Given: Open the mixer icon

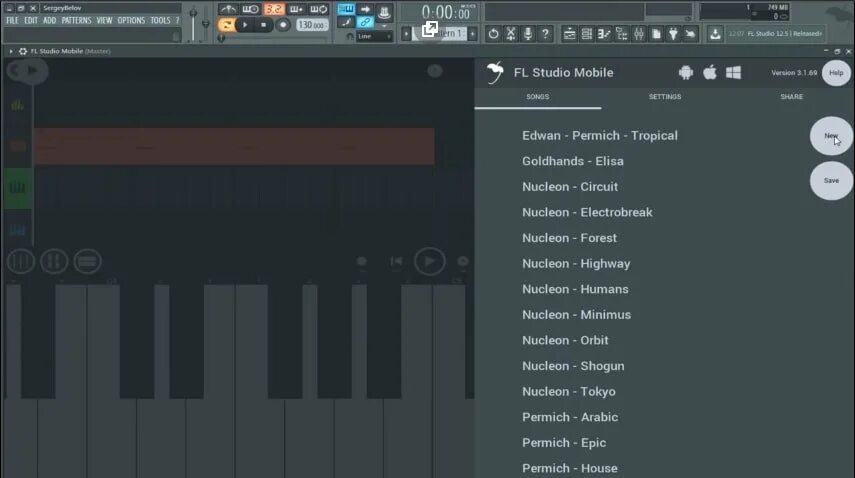Looking at the screenshot, I should click(639, 34).
